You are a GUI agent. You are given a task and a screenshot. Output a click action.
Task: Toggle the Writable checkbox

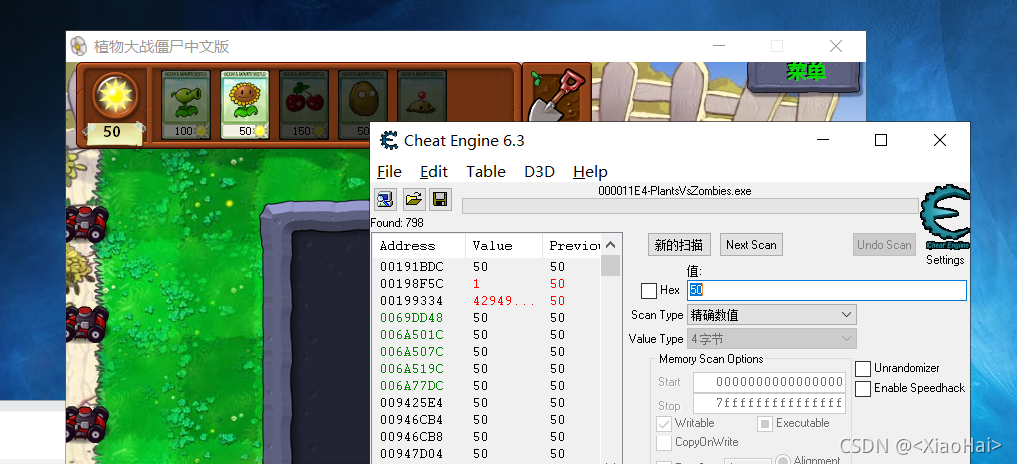(664, 423)
